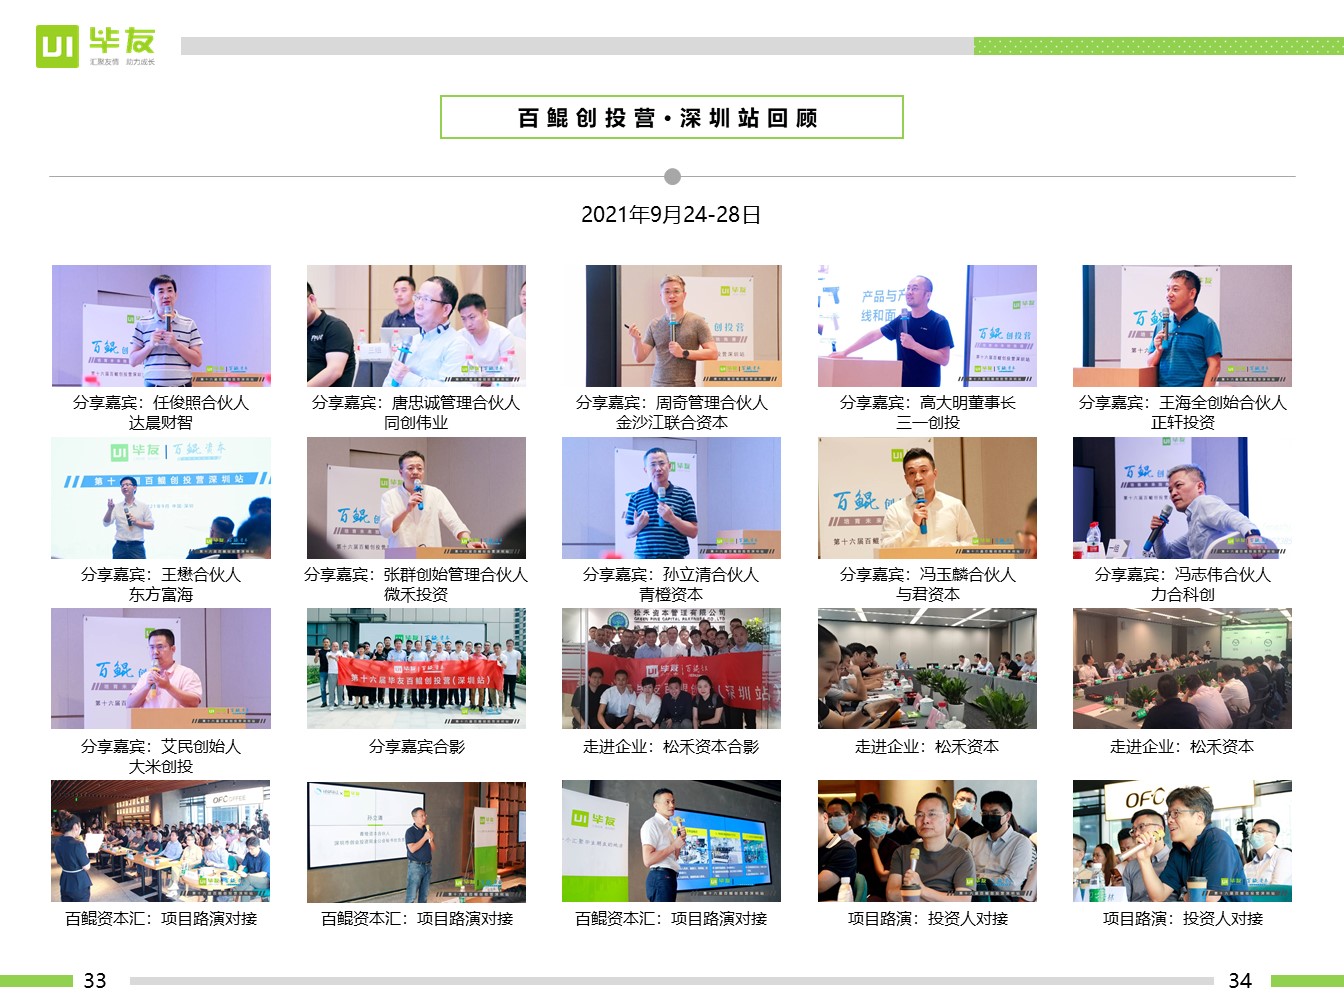Select caption 分享嘉宾：周奇管理合伙人

pos(672,403)
